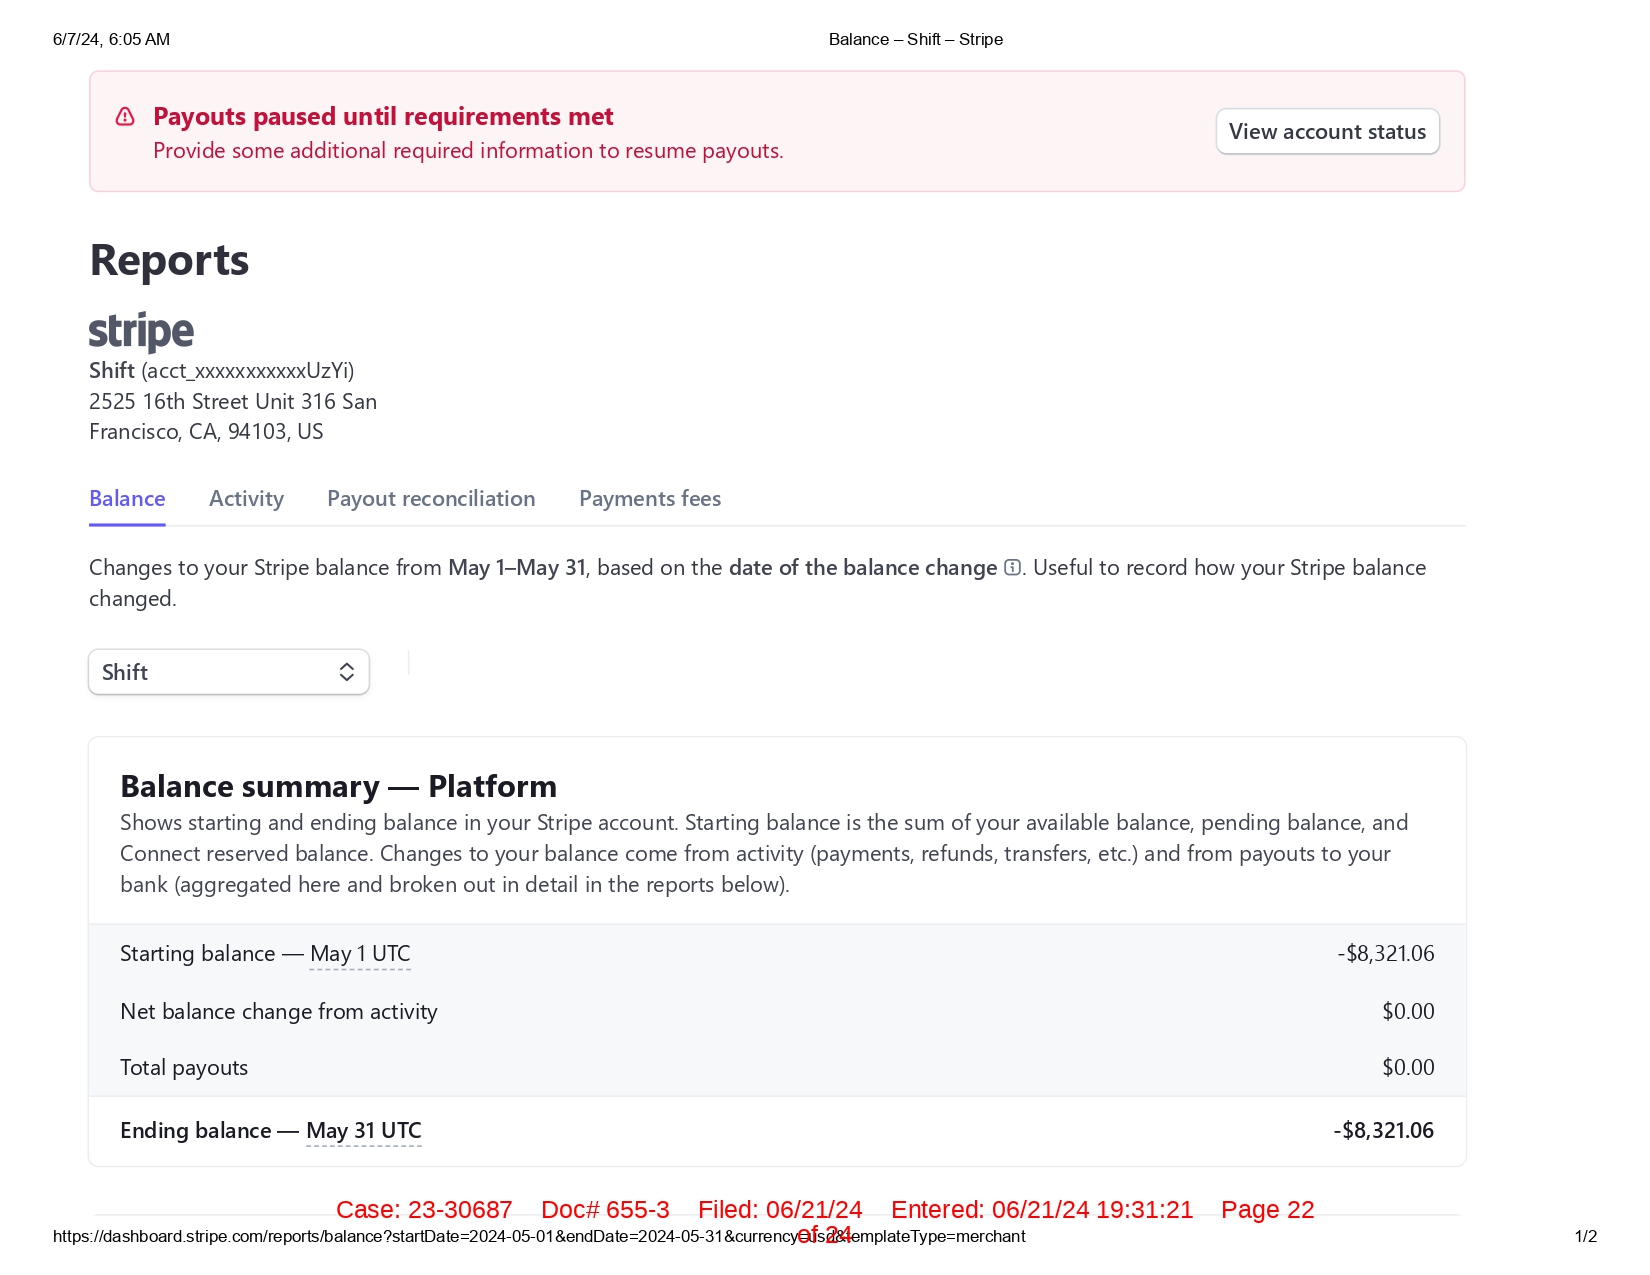Switch to the Activity tab
This screenshot has width=1650, height=1275.
(x=246, y=499)
